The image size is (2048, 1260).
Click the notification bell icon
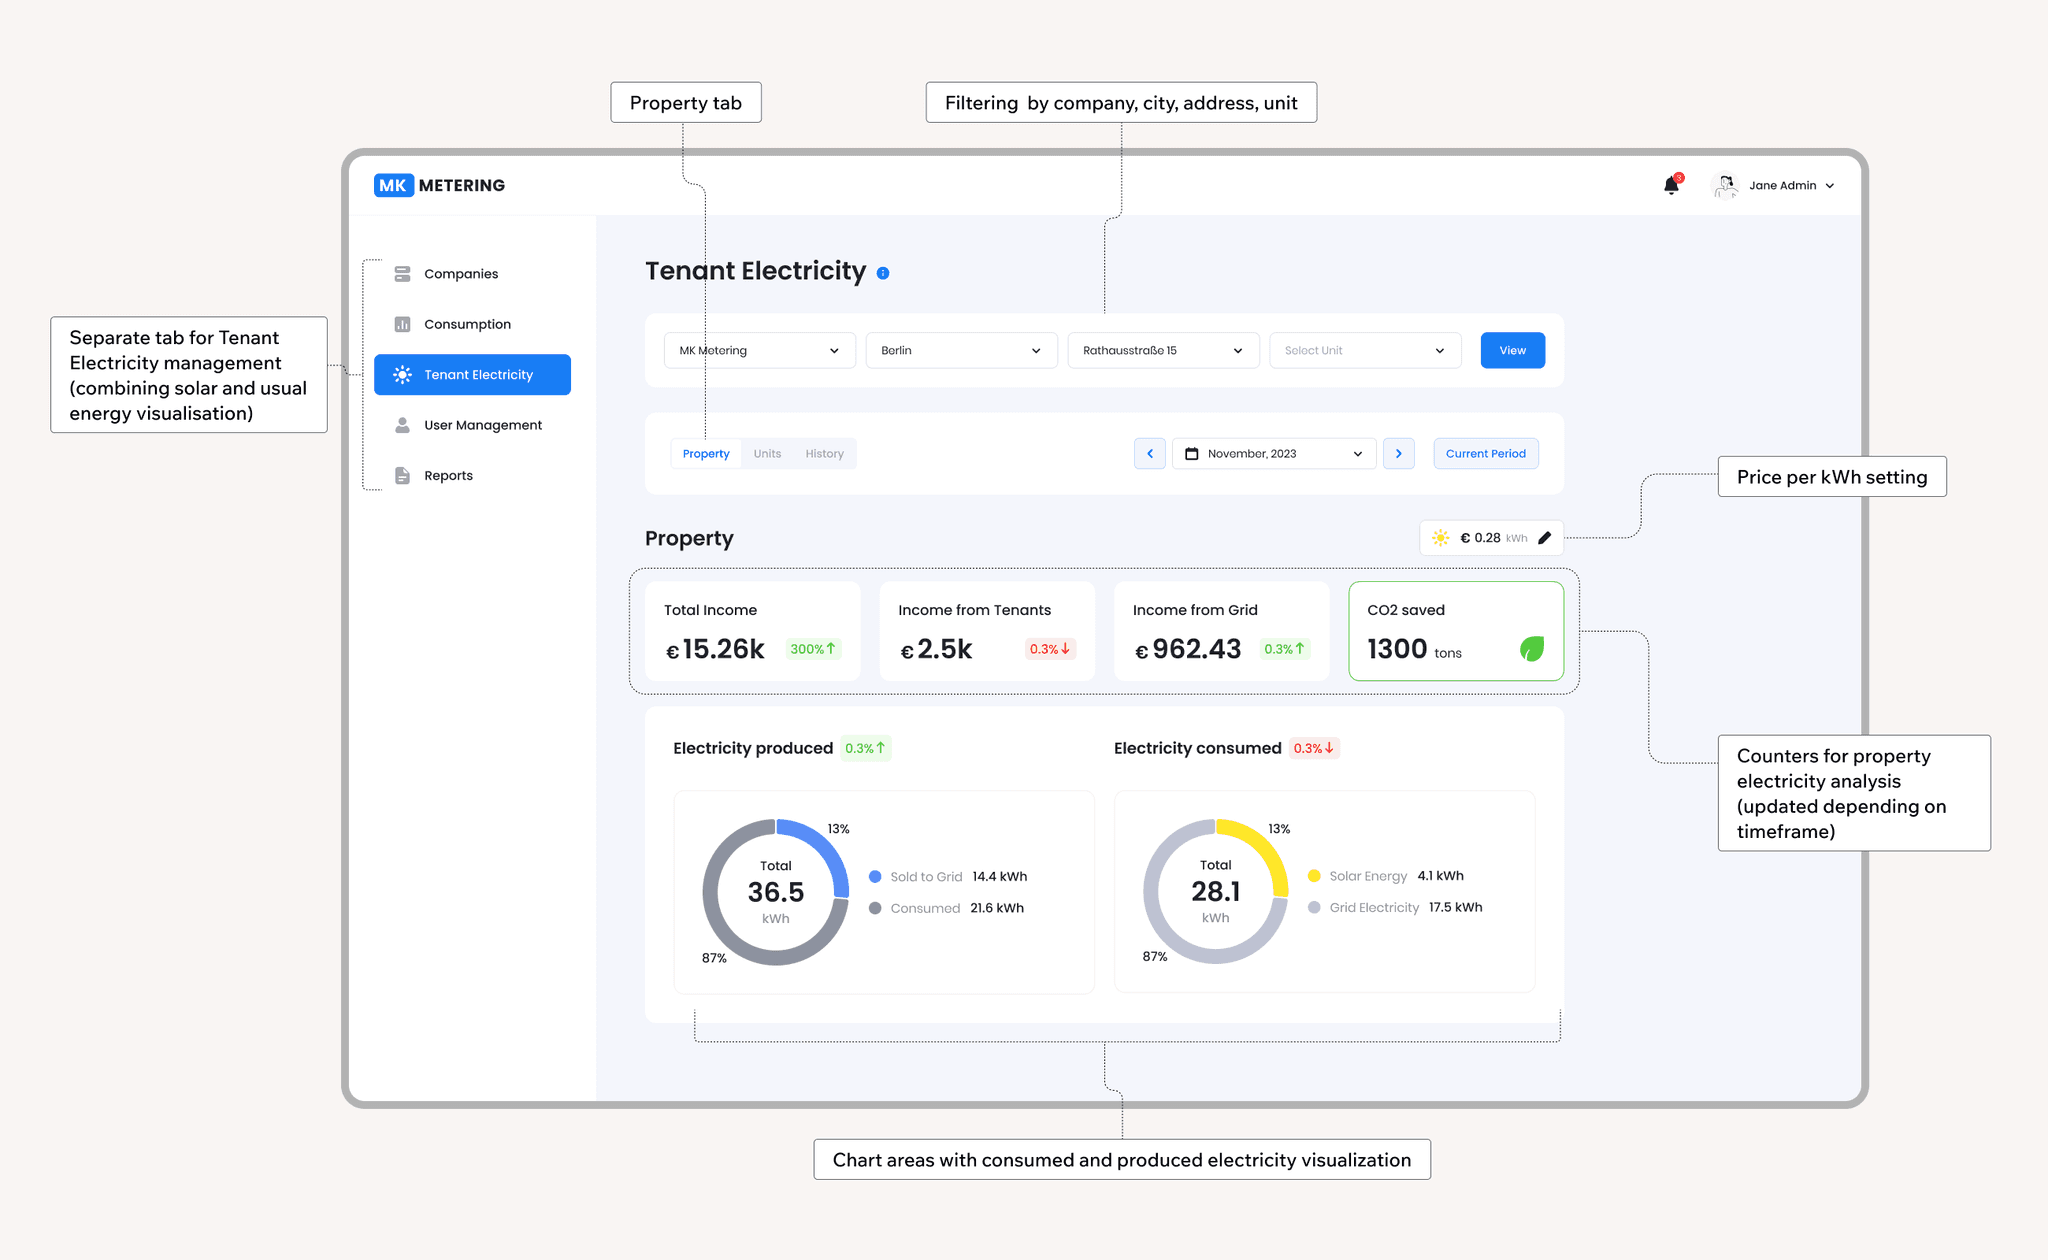tap(1671, 185)
